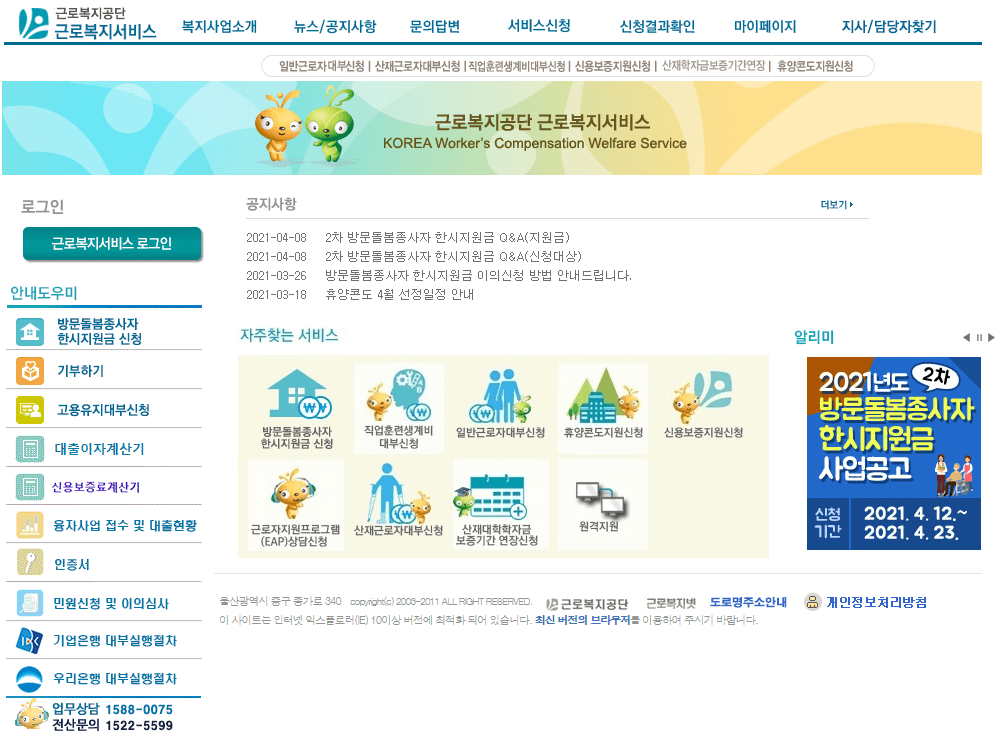Click the 근로복지서비스 로그인 button

(112, 243)
